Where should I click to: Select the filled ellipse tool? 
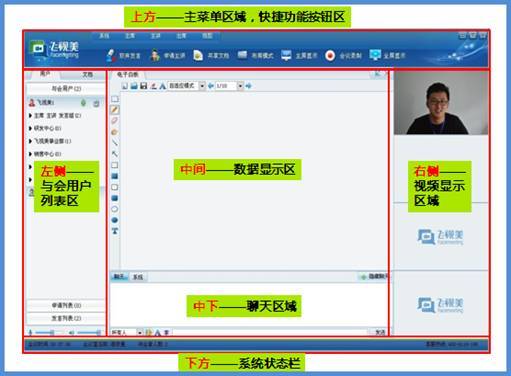point(115,220)
